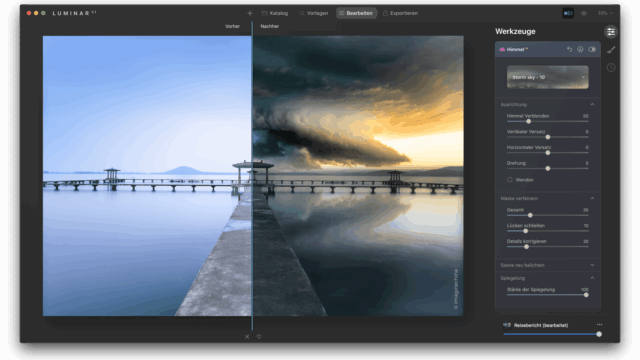Open the history clock icon
Screen dimensions: 640x360
(611, 68)
